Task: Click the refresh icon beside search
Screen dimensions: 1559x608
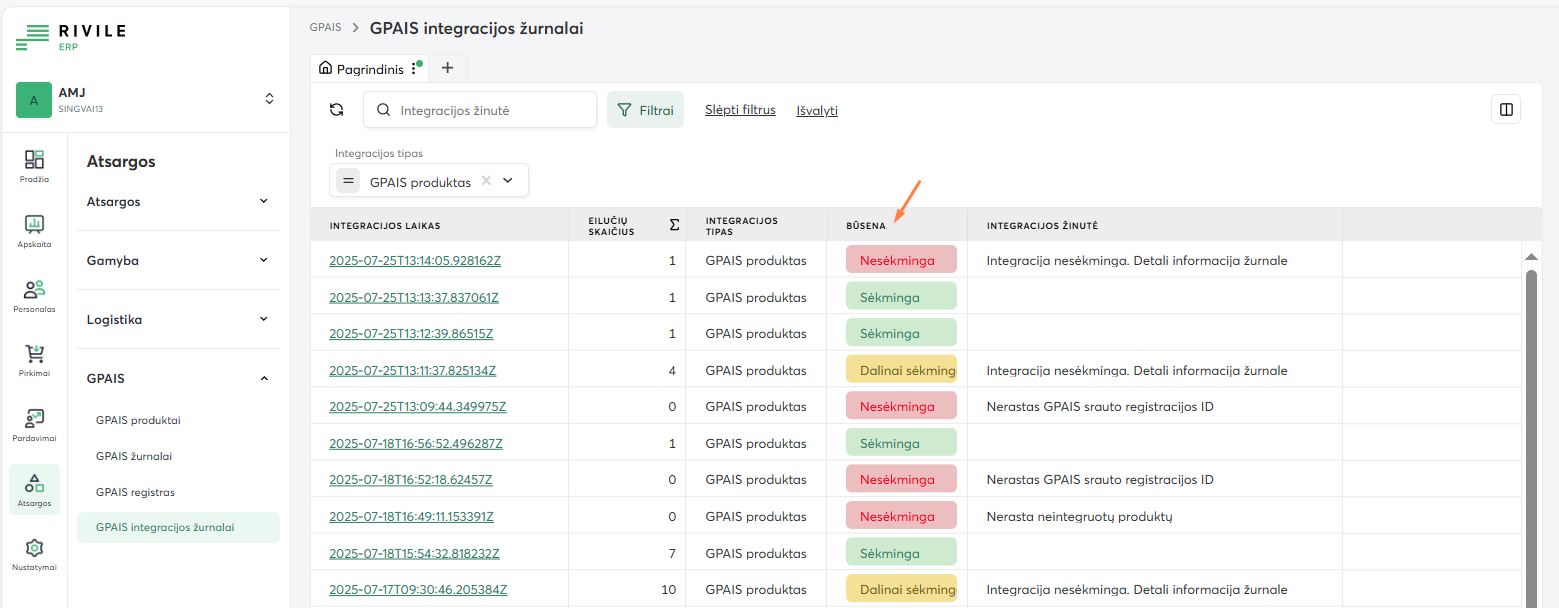Action: click(x=336, y=110)
